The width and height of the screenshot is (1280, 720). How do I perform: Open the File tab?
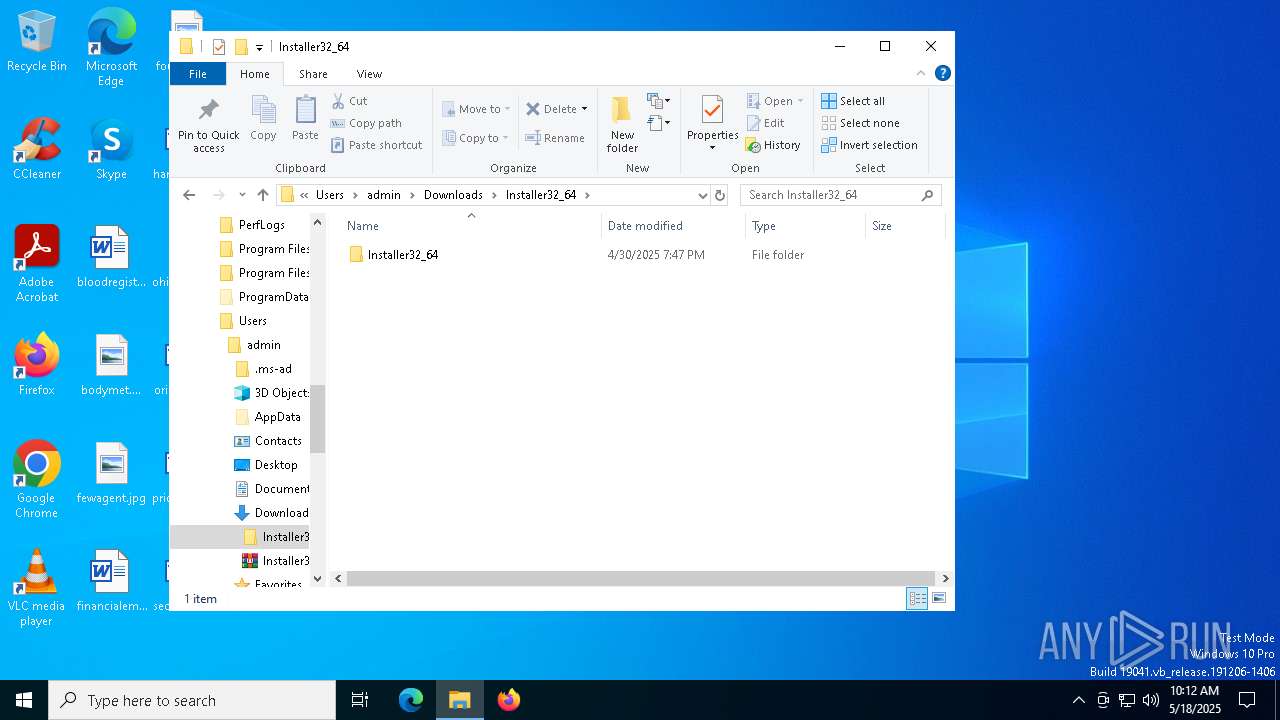tap(198, 74)
